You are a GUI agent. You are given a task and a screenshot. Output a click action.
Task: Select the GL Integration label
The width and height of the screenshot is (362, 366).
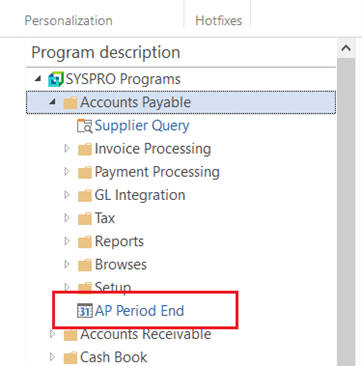(x=140, y=195)
